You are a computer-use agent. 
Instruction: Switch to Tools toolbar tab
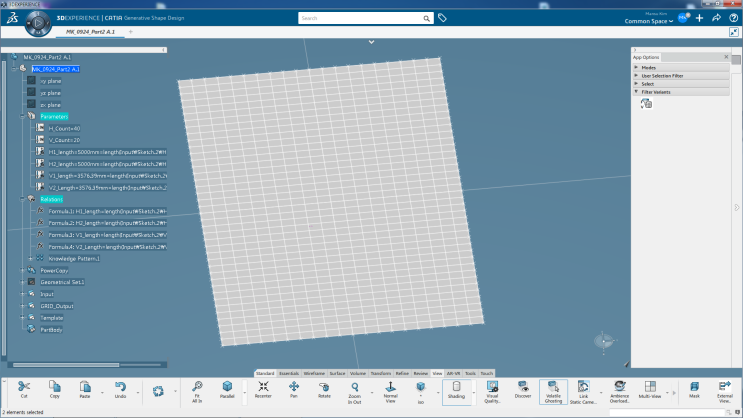tap(470, 373)
